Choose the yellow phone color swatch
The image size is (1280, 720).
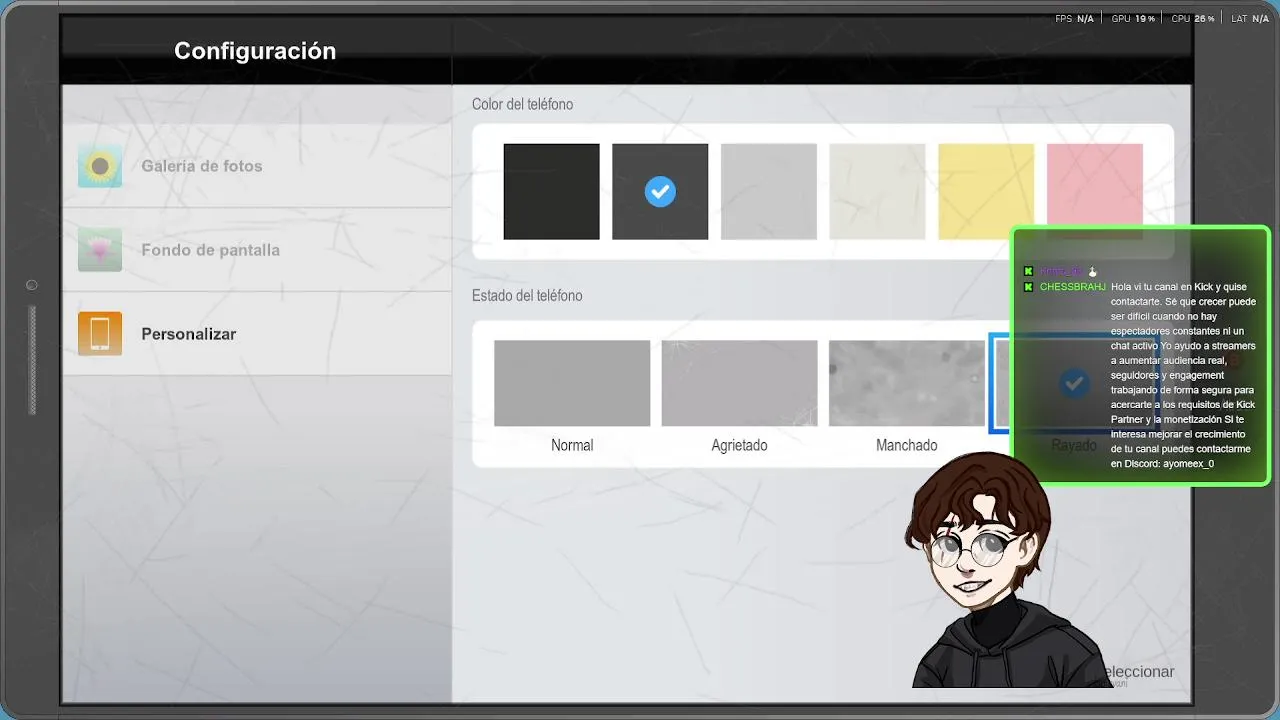click(x=986, y=192)
